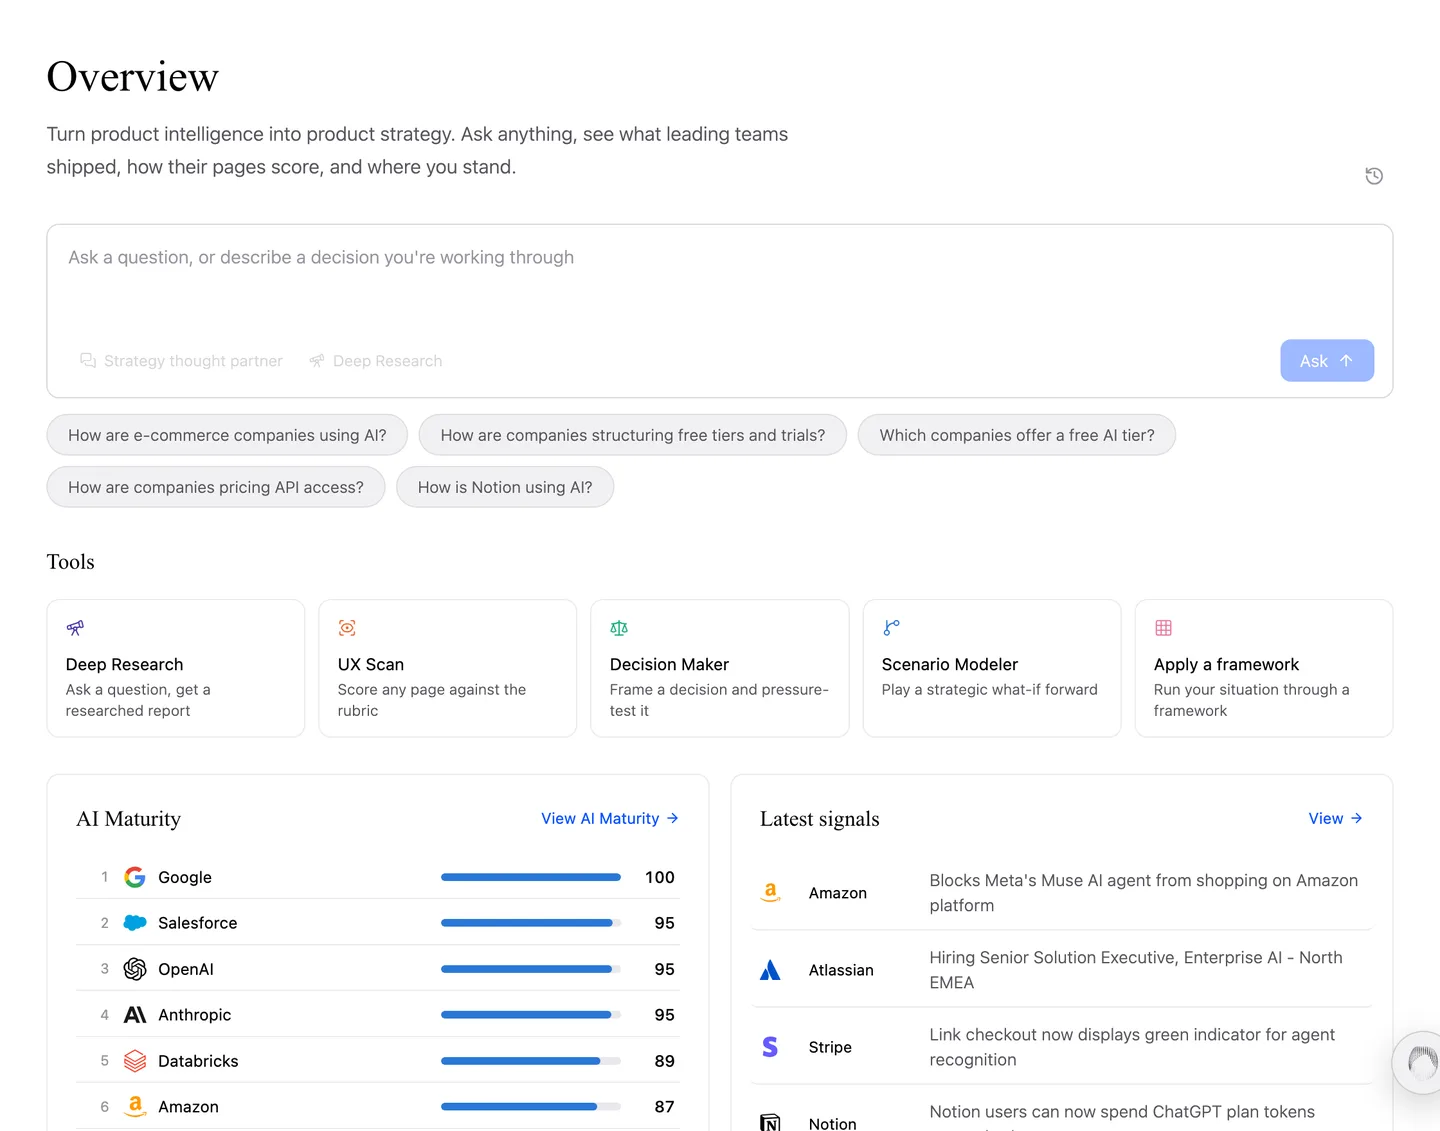Select 'How are companies pricing API access?' chip

[216, 487]
